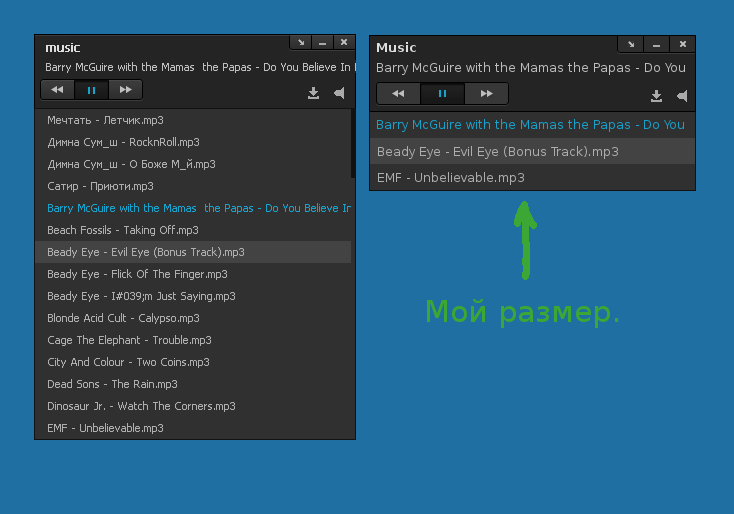Click download icon in small right player

pos(656,96)
